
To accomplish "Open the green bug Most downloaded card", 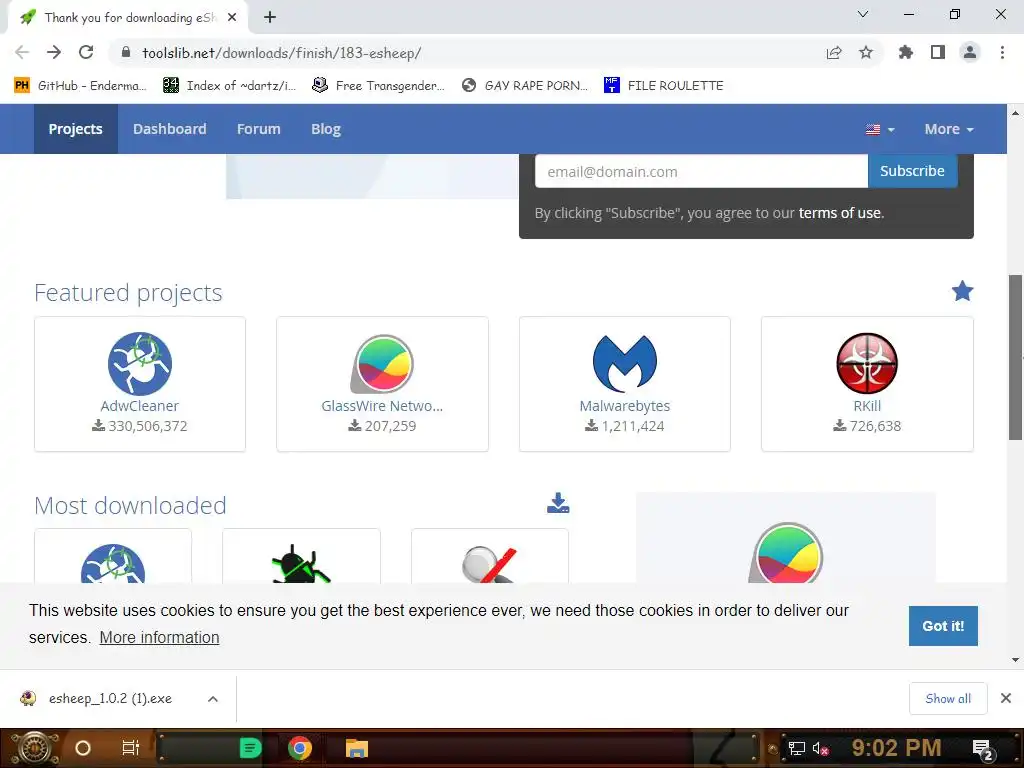I will click(301, 556).
